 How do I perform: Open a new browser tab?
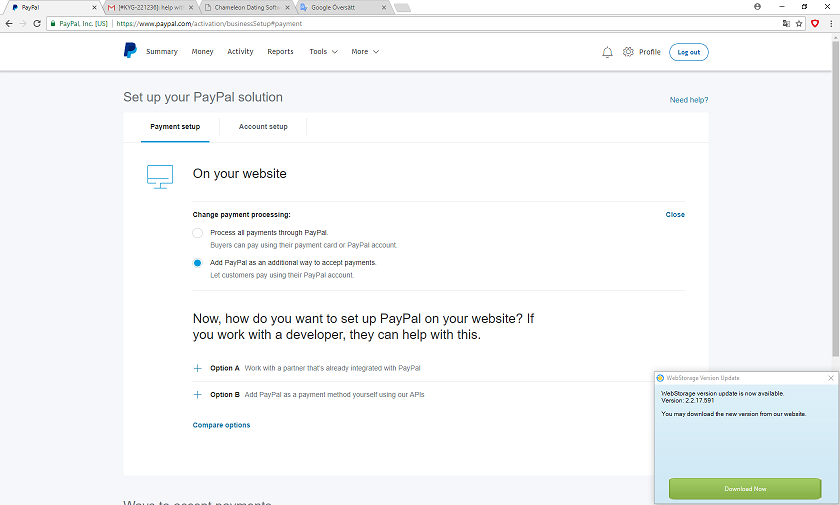402,7
